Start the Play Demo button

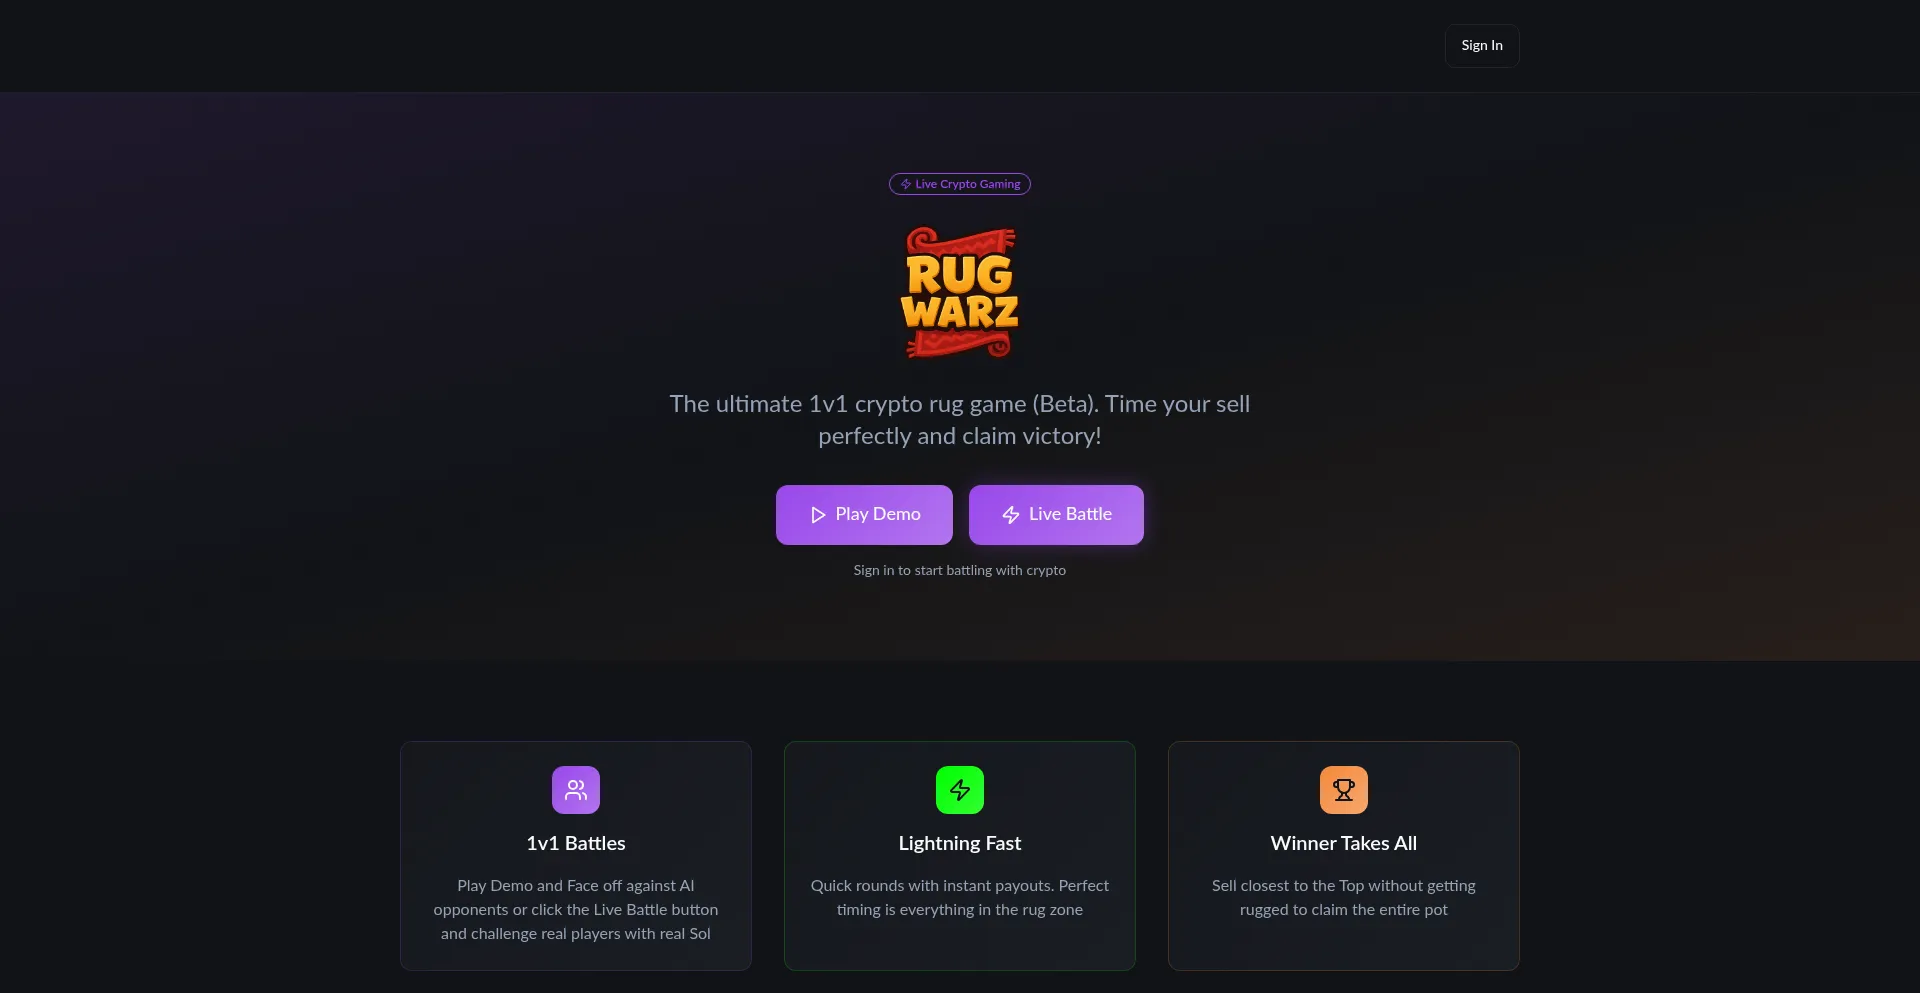(x=864, y=515)
